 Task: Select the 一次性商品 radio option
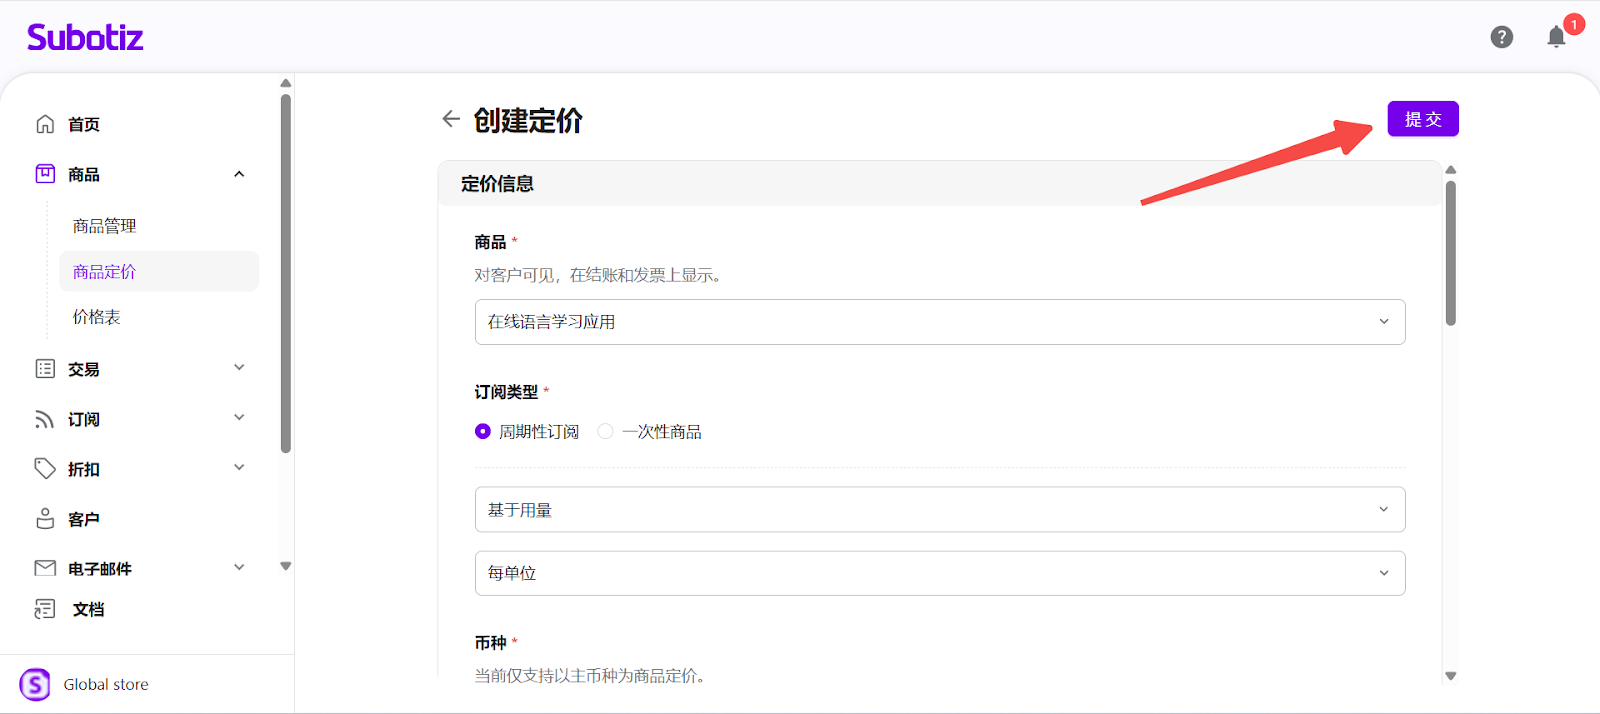605,431
